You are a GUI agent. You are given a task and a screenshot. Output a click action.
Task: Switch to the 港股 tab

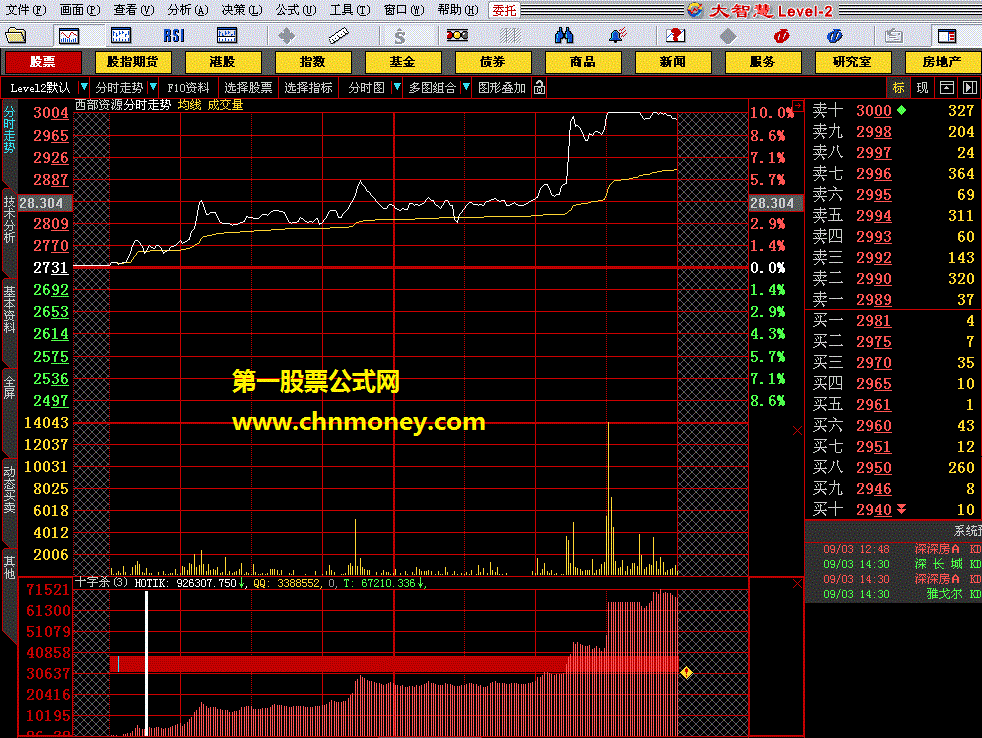(x=222, y=62)
